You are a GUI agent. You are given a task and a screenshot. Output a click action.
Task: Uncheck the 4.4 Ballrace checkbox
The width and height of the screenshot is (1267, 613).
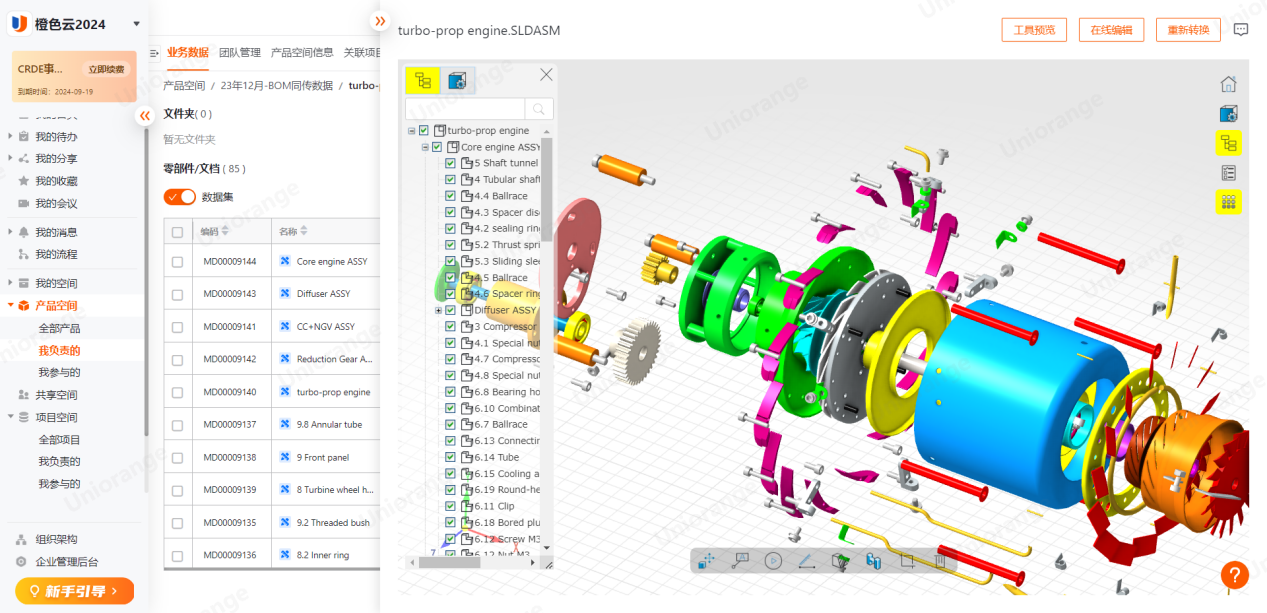pos(450,196)
